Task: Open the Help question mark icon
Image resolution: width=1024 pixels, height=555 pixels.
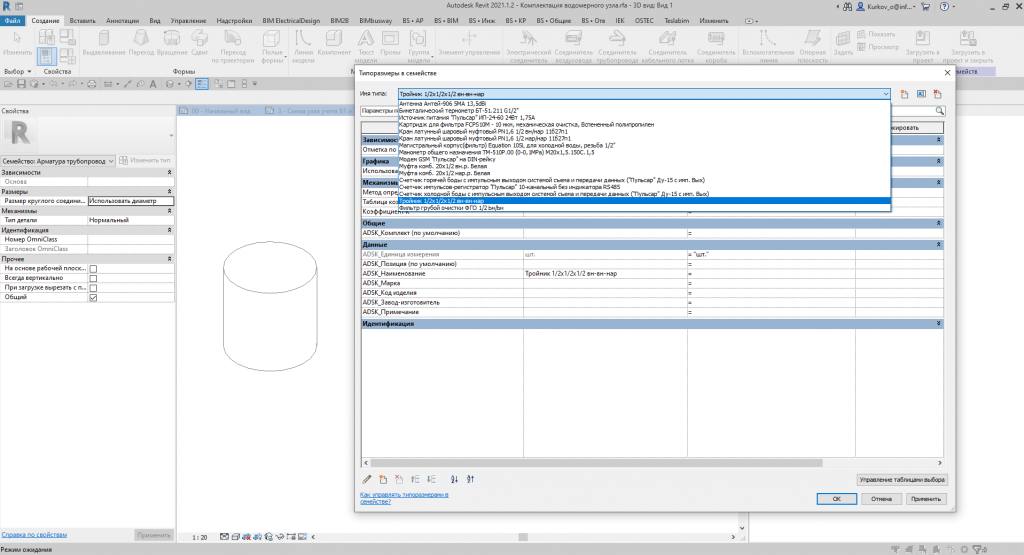Action: pyautogui.click(x=944, y=6)
